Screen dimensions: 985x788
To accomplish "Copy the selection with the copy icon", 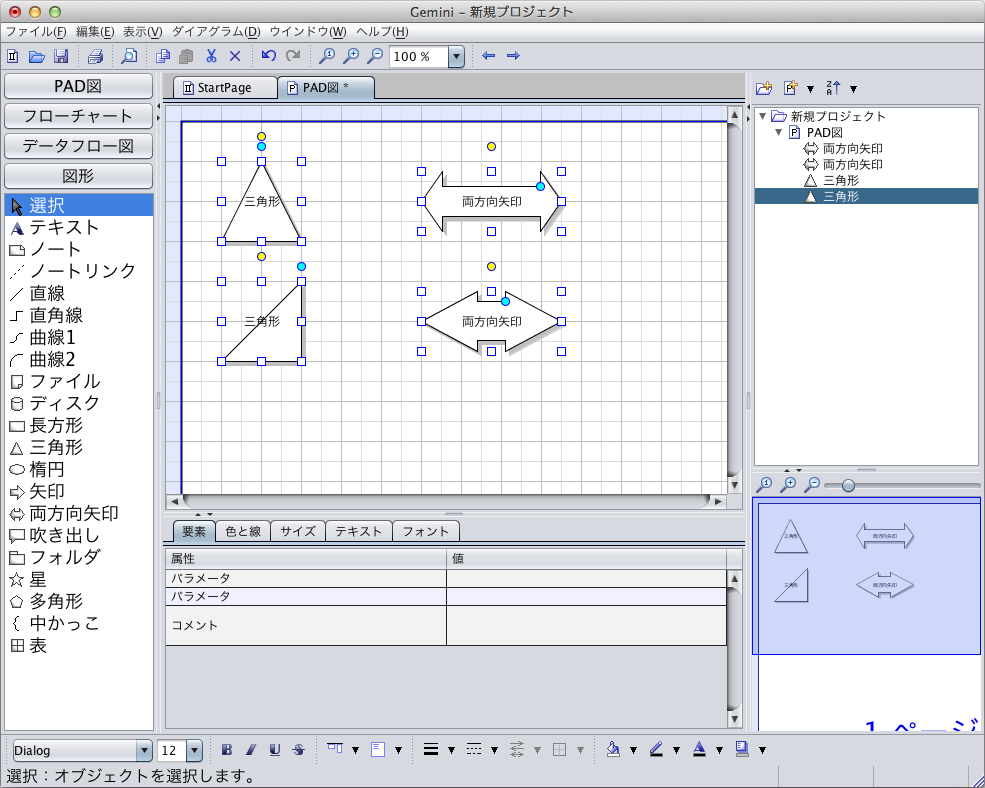I will pyautogui.click(x=163, y=56).
